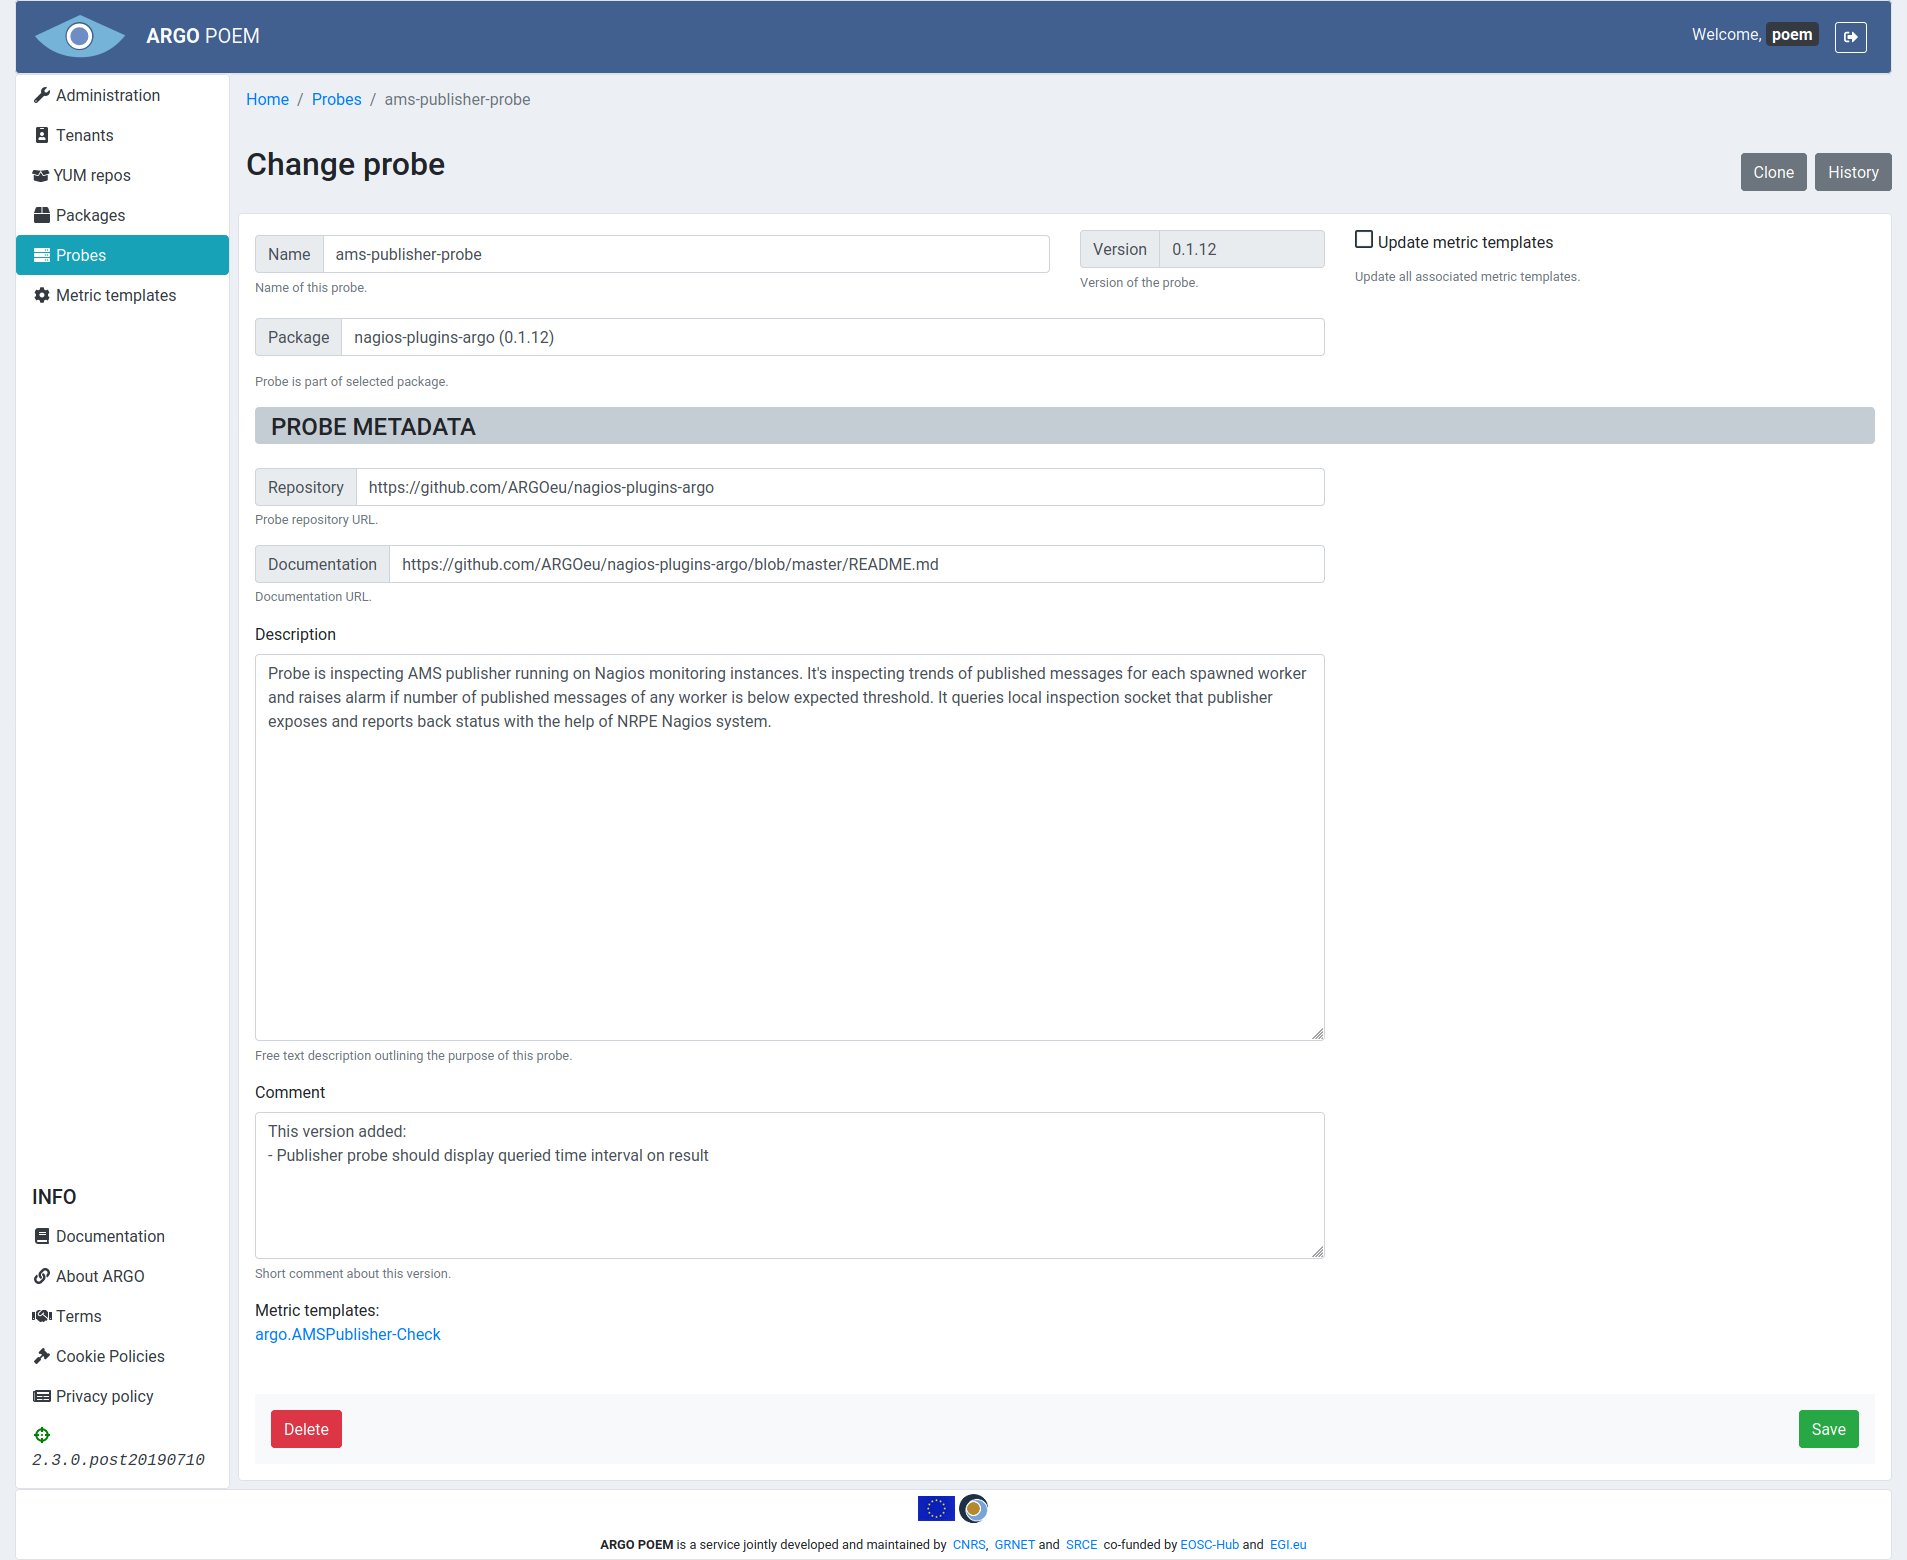This screenshot has height=1560, width=1907.
Task: Click the EOSC-Hub round logo in footer
Action: [973, 1508]
